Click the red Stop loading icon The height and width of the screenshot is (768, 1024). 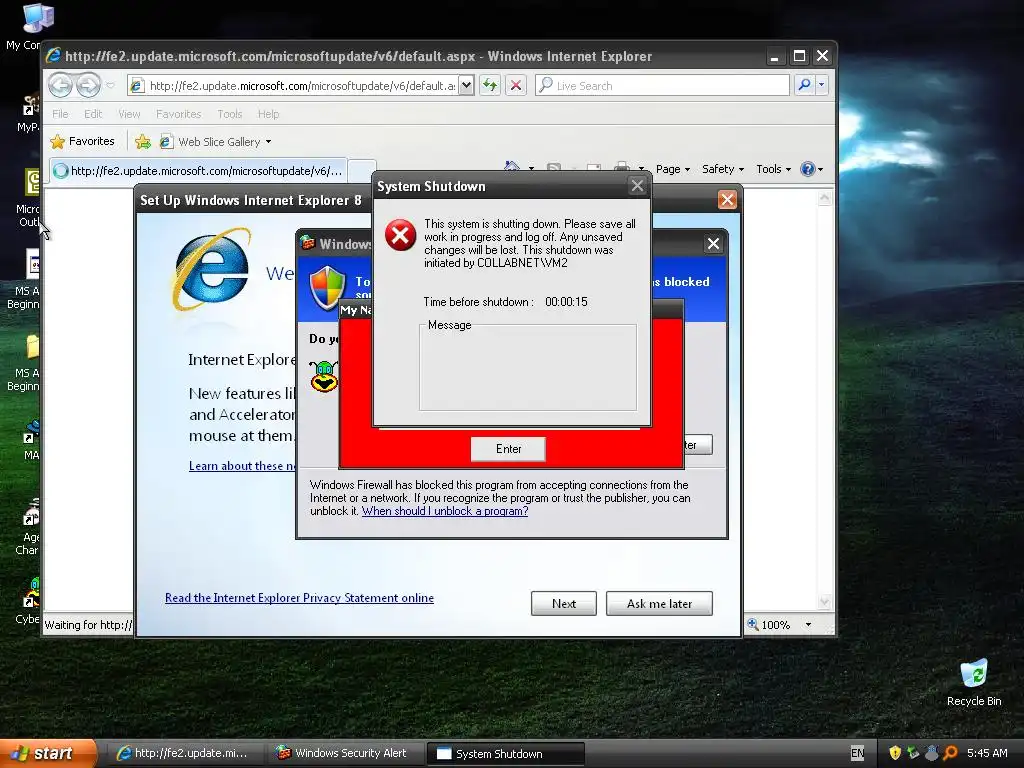(x=516, y=85)
